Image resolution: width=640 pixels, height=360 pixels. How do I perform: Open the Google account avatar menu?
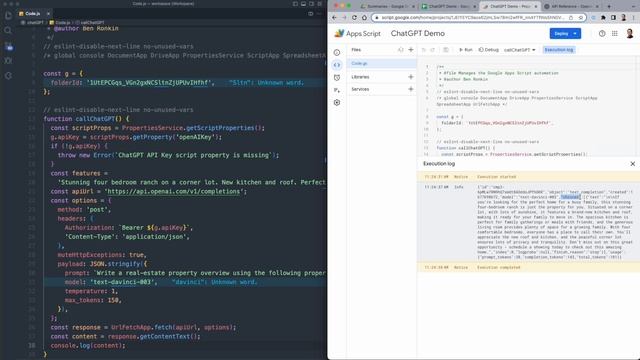coord(630,33)
